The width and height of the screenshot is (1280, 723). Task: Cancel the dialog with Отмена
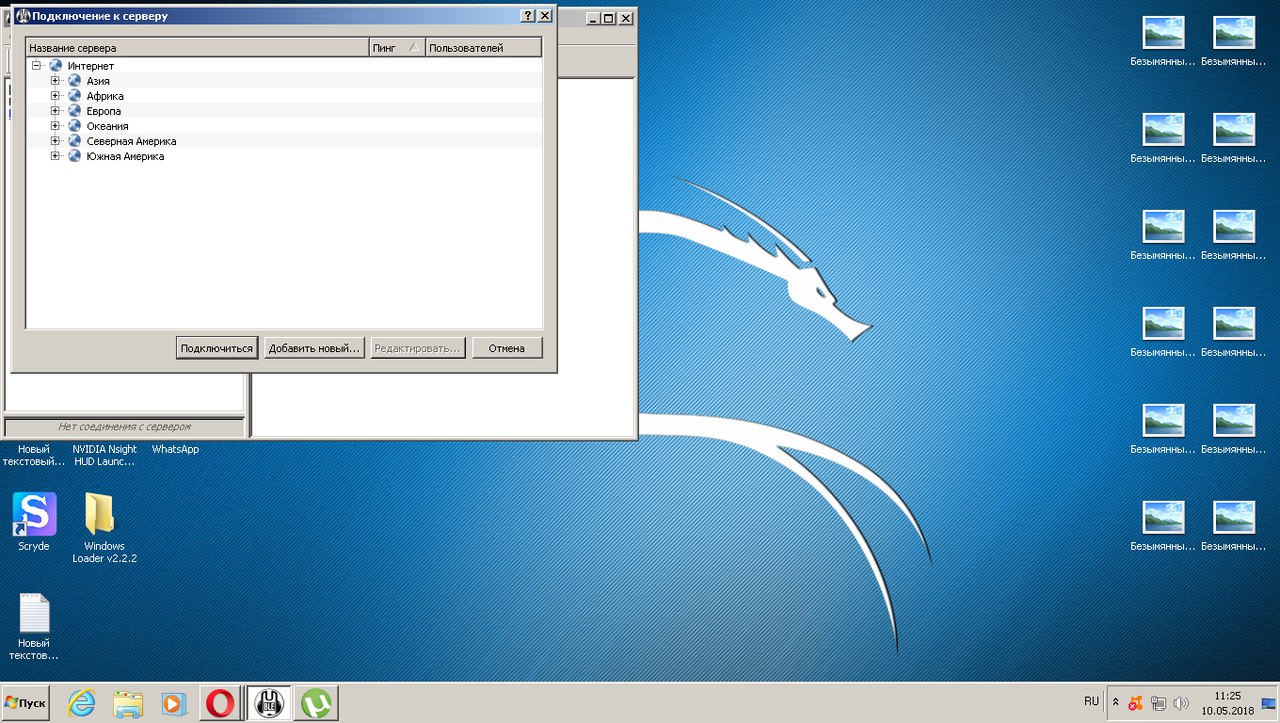507,348
